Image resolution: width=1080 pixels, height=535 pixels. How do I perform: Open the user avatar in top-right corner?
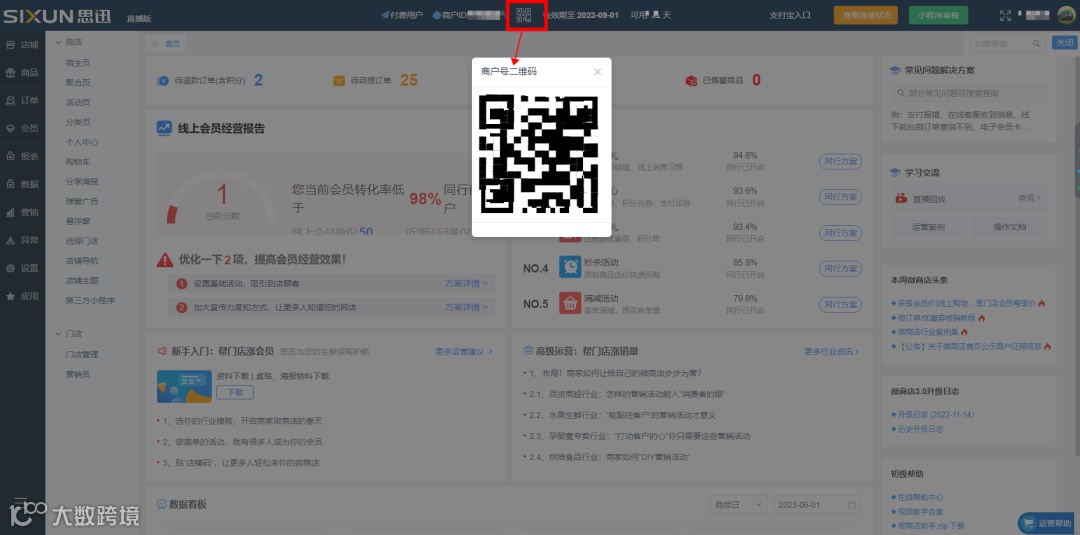pos(1066,15)
